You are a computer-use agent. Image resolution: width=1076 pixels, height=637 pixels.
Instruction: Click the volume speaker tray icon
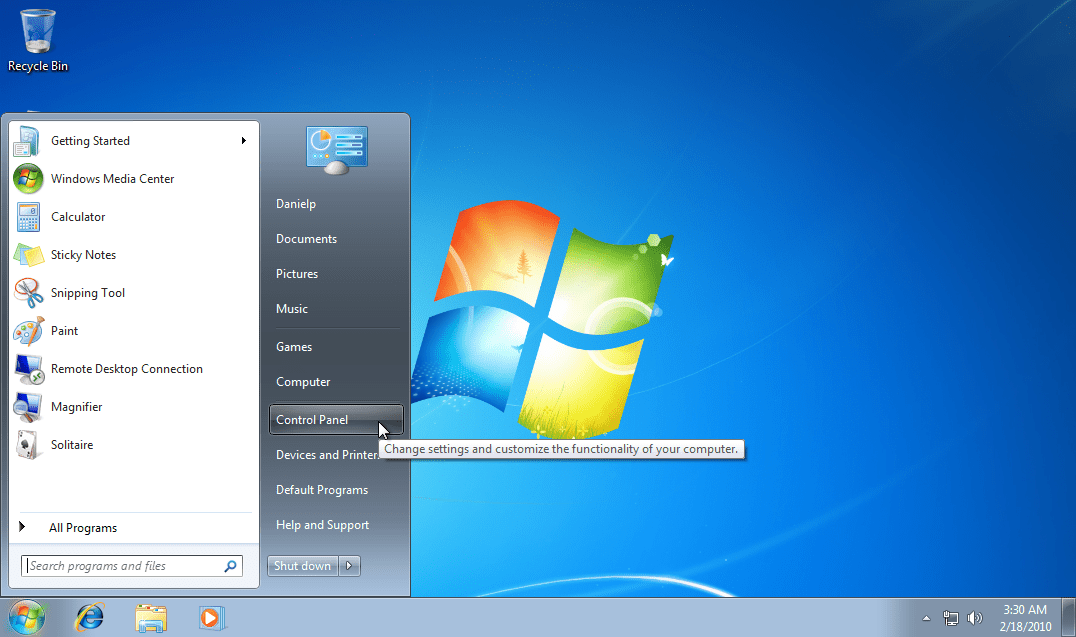pos(974,618)
